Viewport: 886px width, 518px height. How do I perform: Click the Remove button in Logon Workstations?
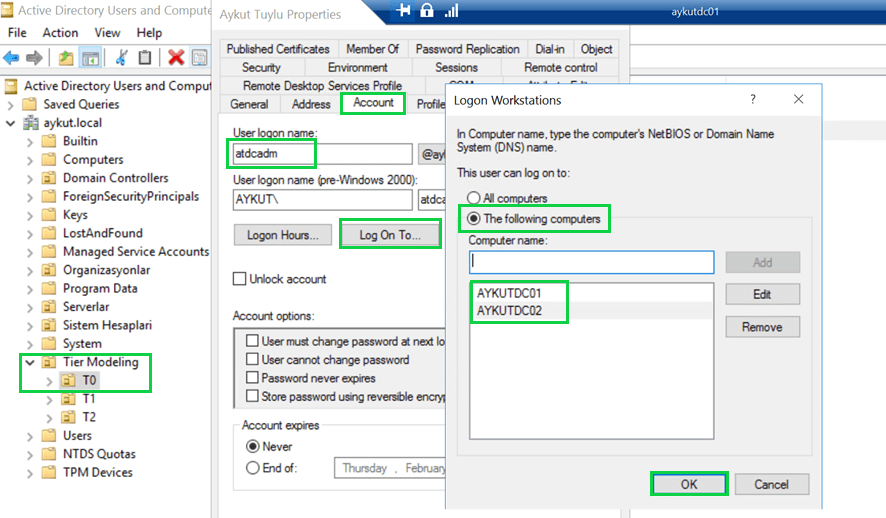click(762, 327)
